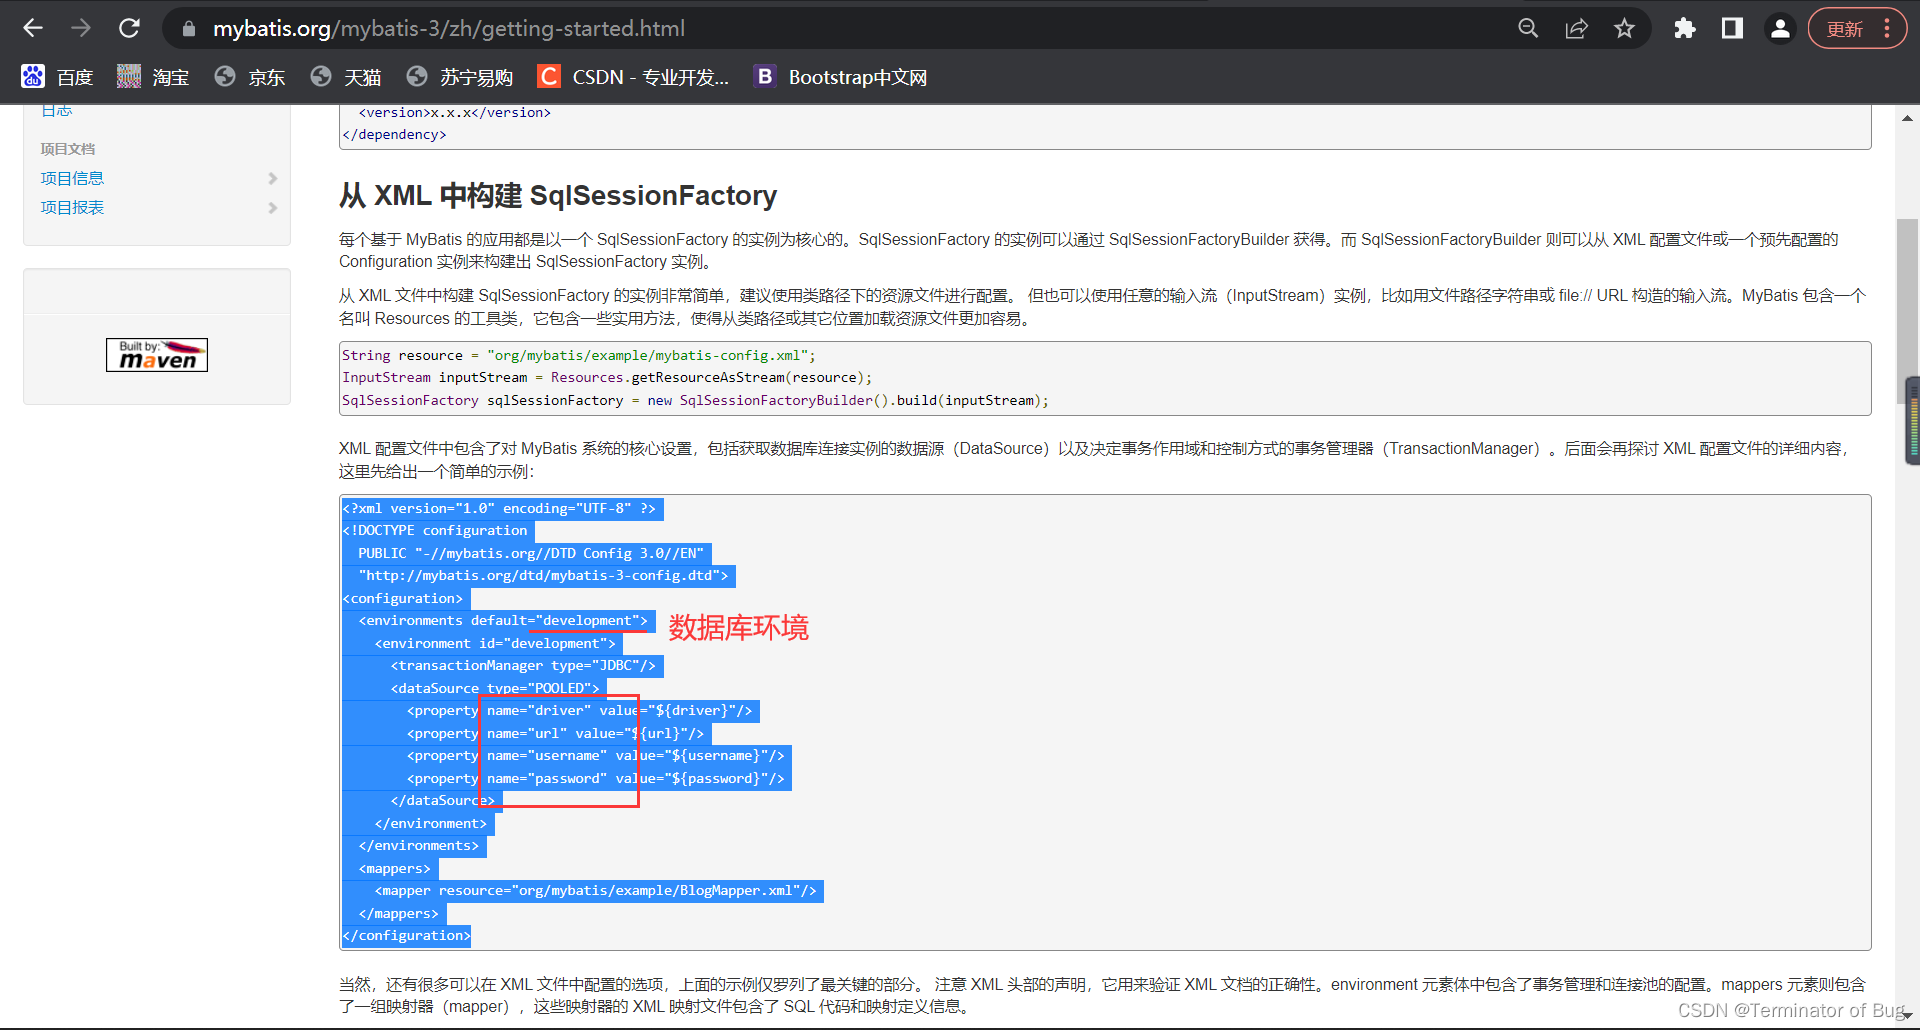Viewport: 1920px width, 1030px height.
Task: Click the Baidu paw favicon
Action: (33, 76)
